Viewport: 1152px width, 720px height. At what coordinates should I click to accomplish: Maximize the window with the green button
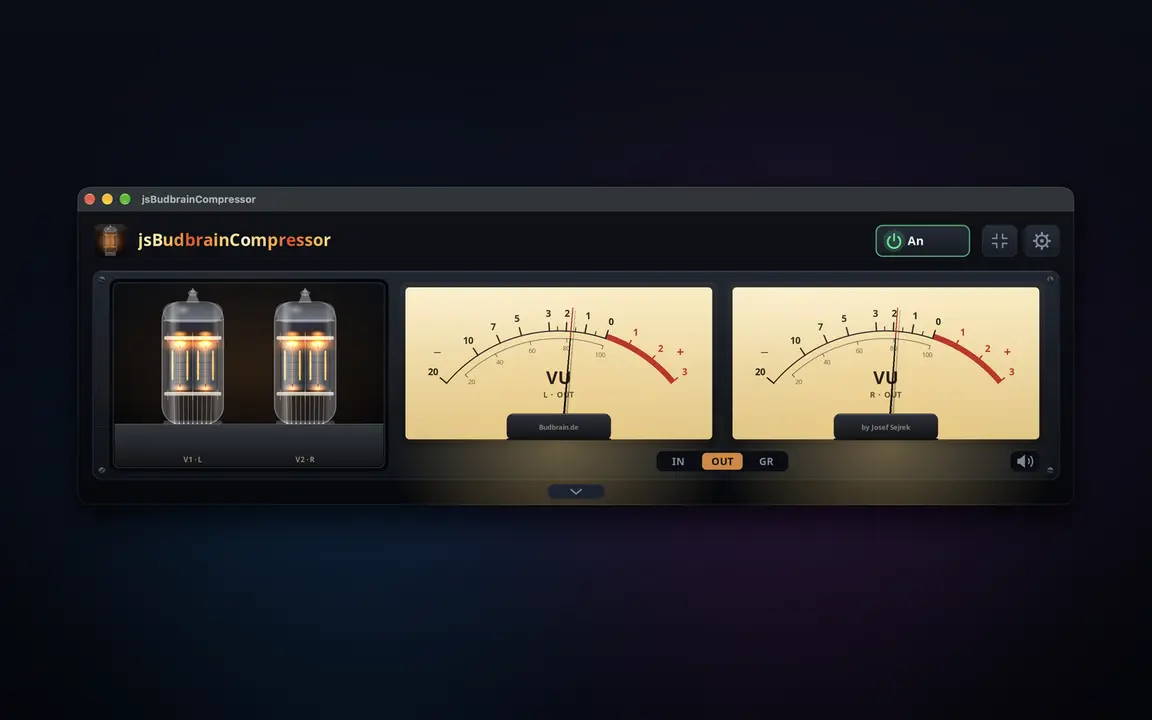coord(125,199)
